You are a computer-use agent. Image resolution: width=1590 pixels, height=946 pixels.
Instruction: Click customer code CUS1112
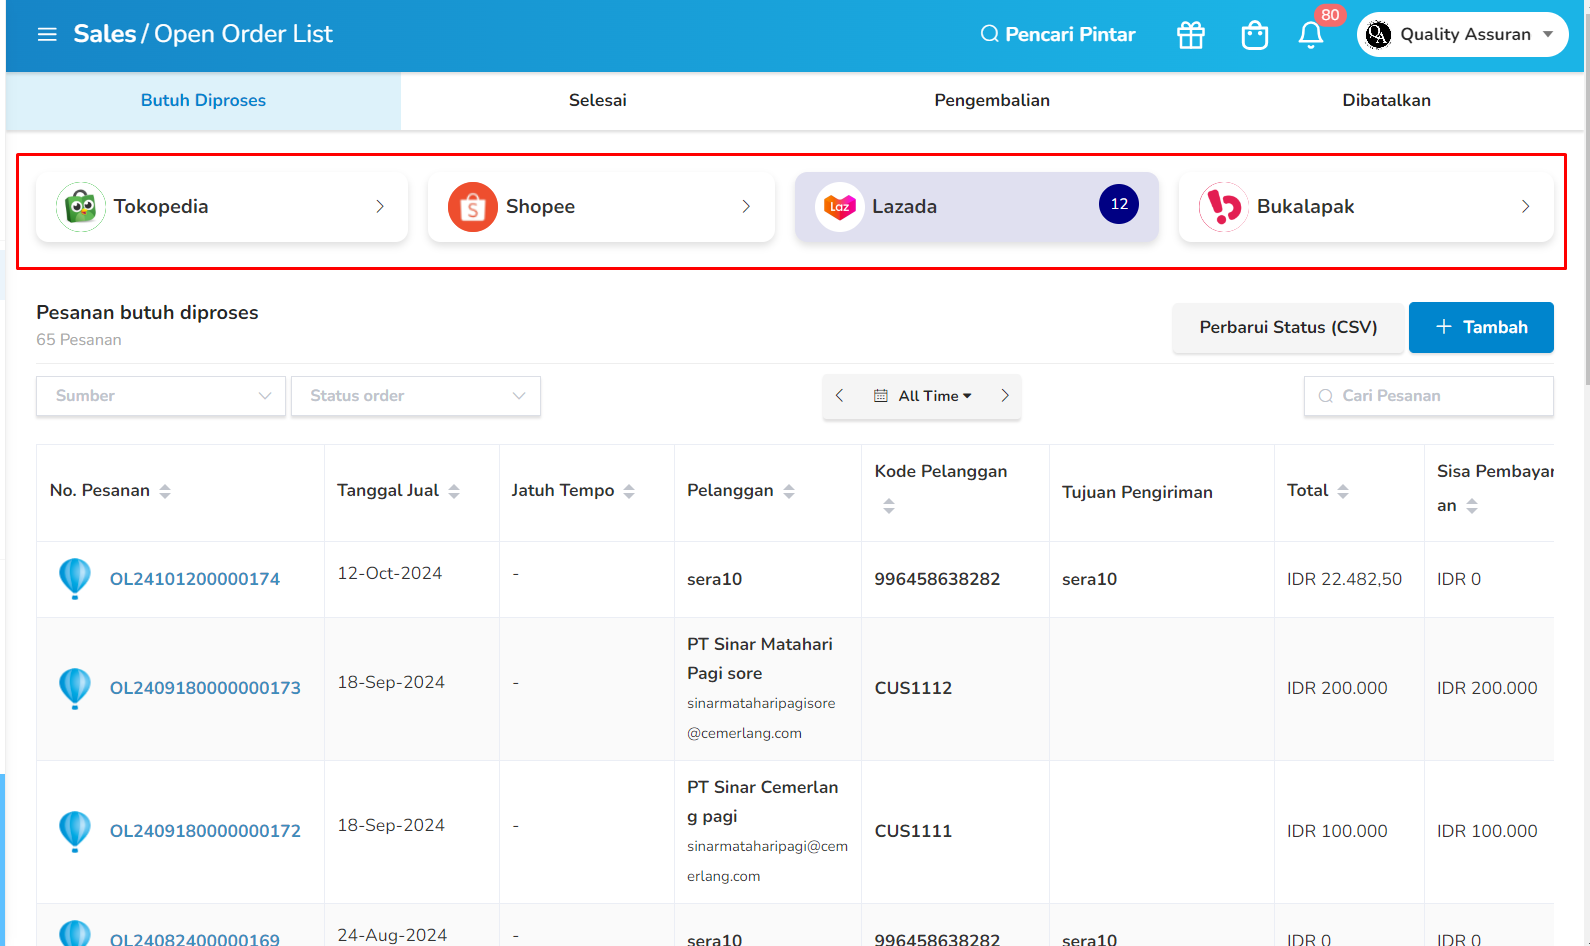[x=913, y=688]
